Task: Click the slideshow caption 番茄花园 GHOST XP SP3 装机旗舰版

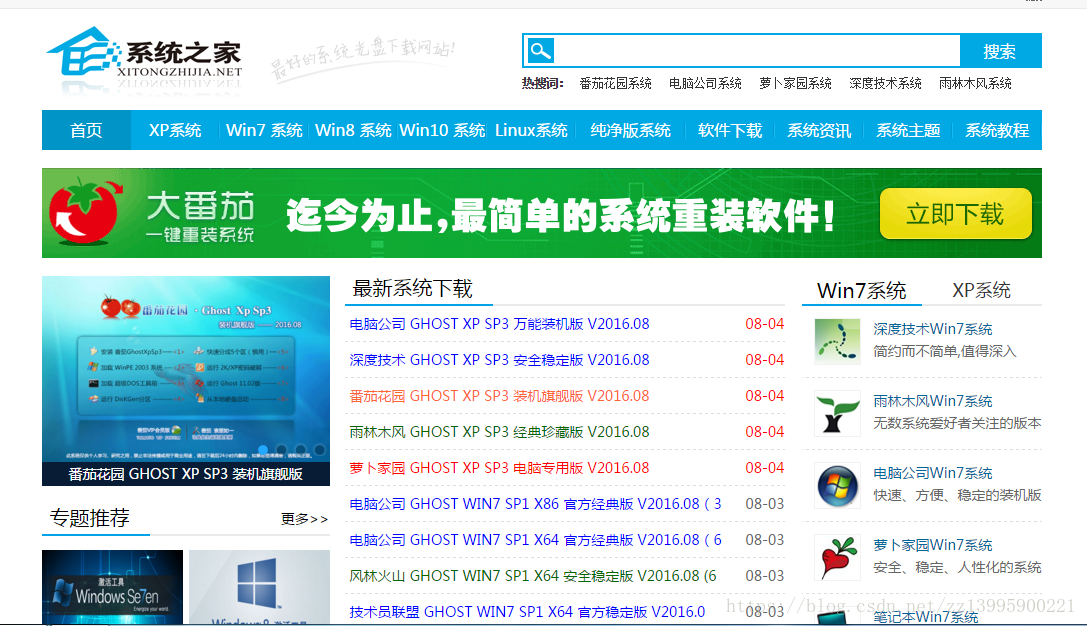Action: pyautogui.click(x=186, y=474)
